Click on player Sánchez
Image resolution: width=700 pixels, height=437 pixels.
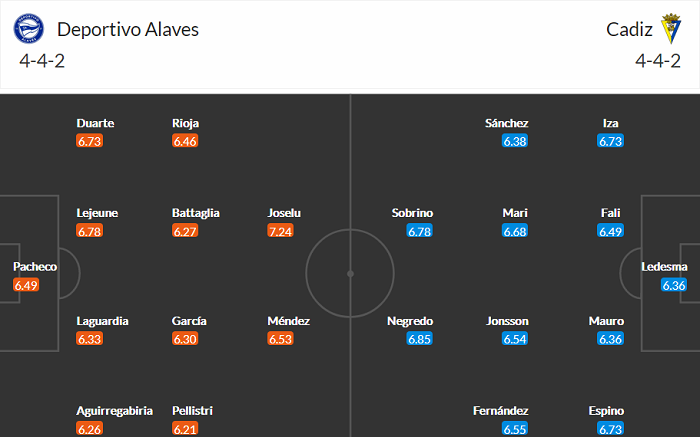[x=507, y=123]
